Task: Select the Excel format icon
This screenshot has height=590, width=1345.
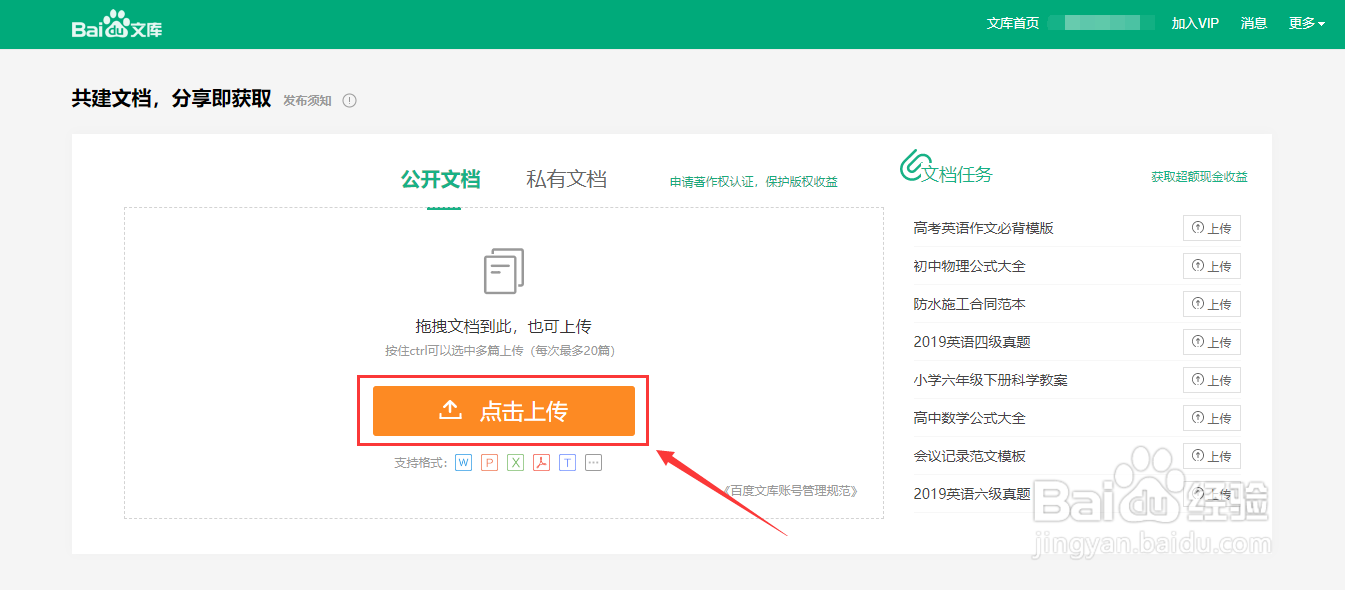Action: click(x=515, y=462)
